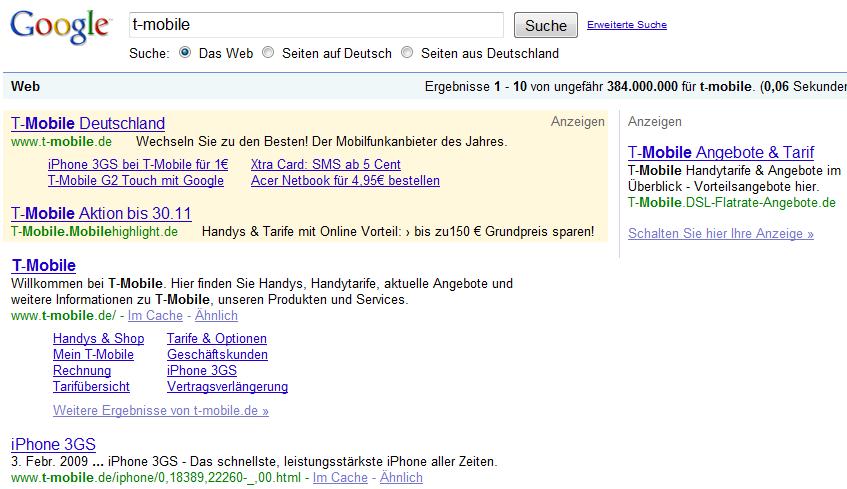
Task: Select the Das Web radio option
Action: pyautogui.click(x=185, y=52)
